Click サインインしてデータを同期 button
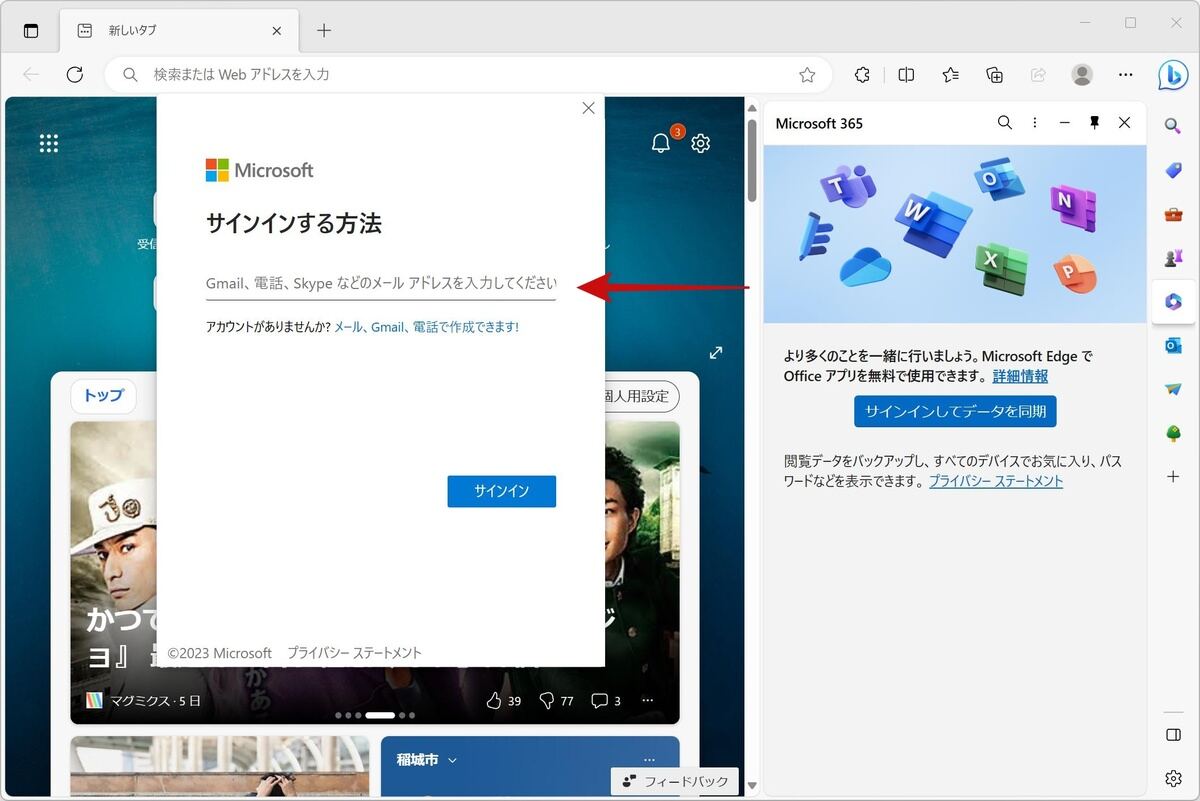 coord(955,412)
